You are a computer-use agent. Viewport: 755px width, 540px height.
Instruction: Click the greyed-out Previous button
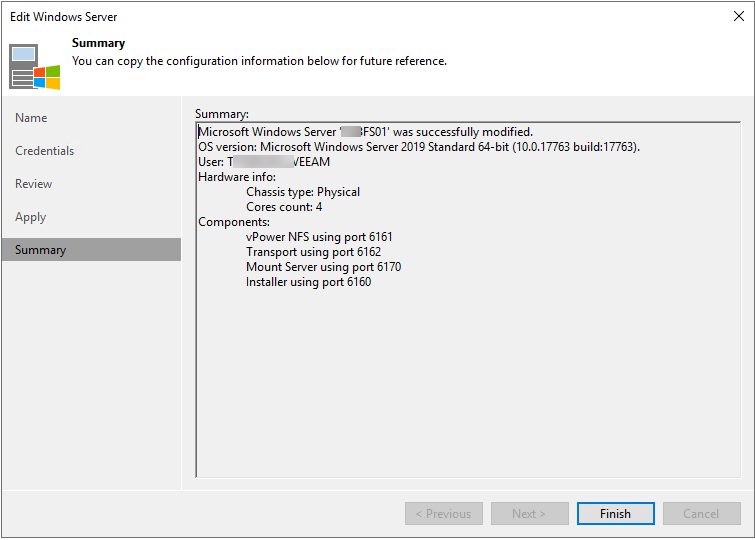443,514
